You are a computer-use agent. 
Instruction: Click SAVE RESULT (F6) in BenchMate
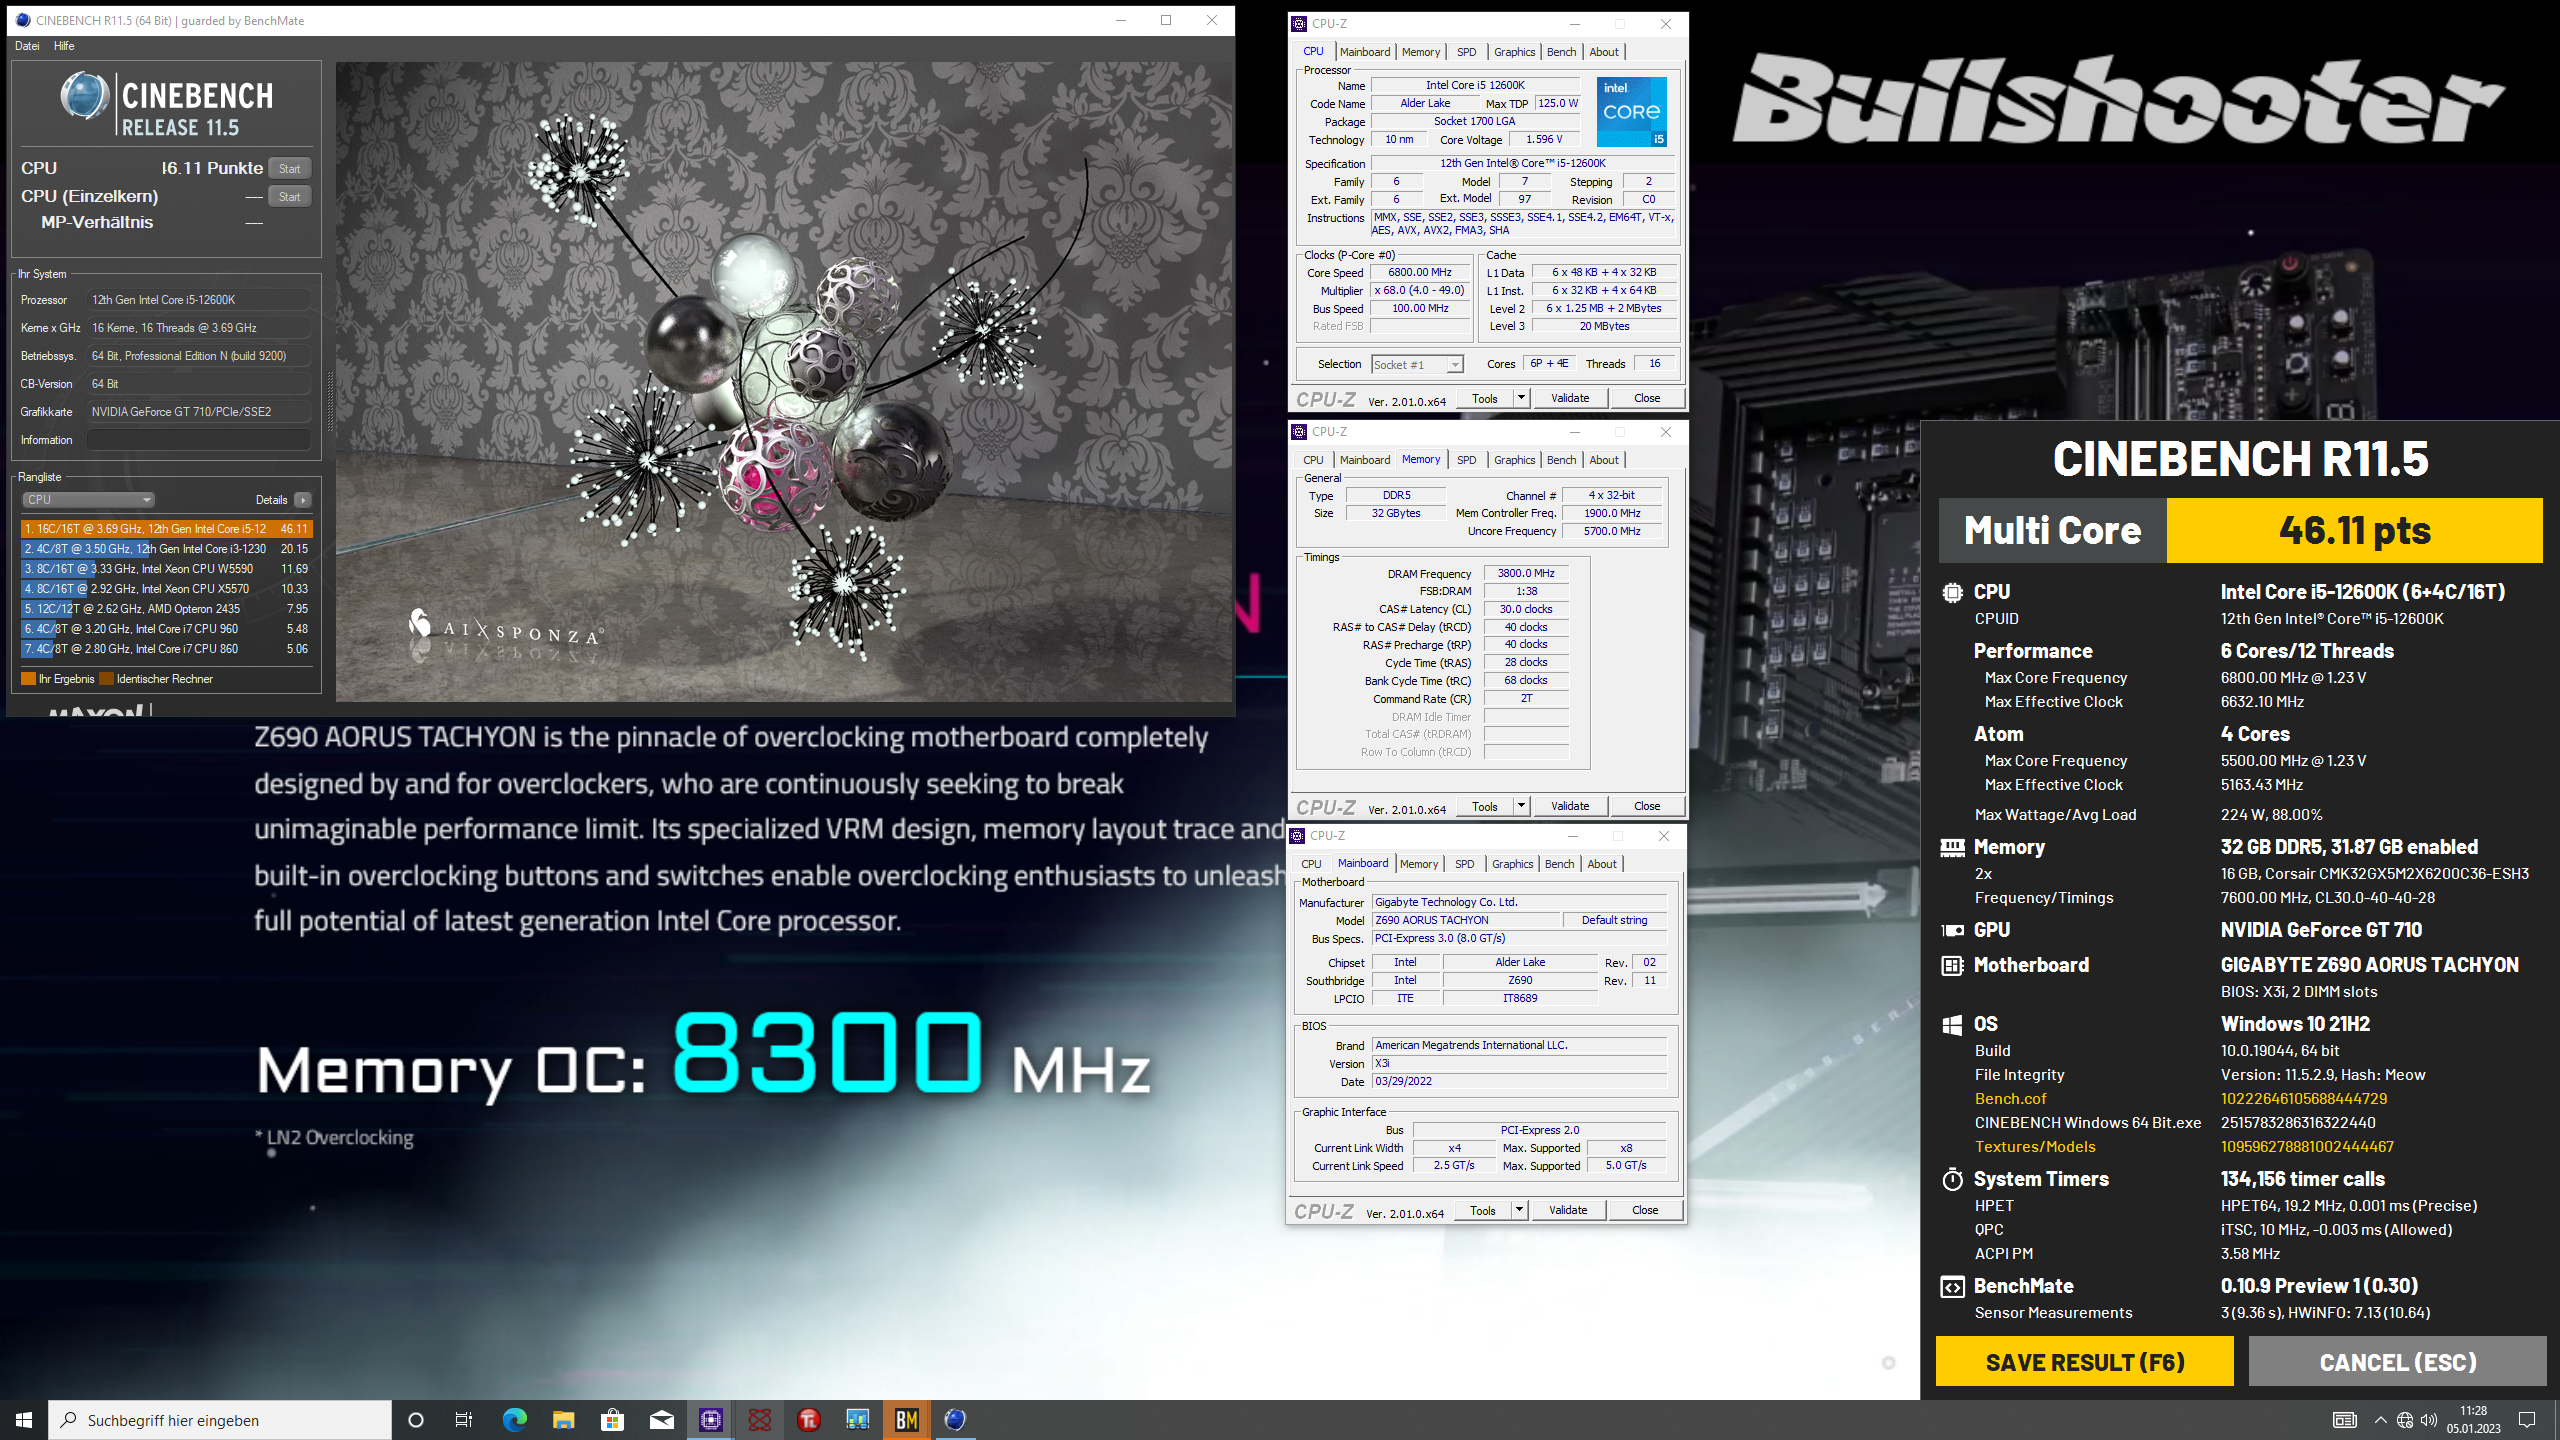pos(2085,1362)
